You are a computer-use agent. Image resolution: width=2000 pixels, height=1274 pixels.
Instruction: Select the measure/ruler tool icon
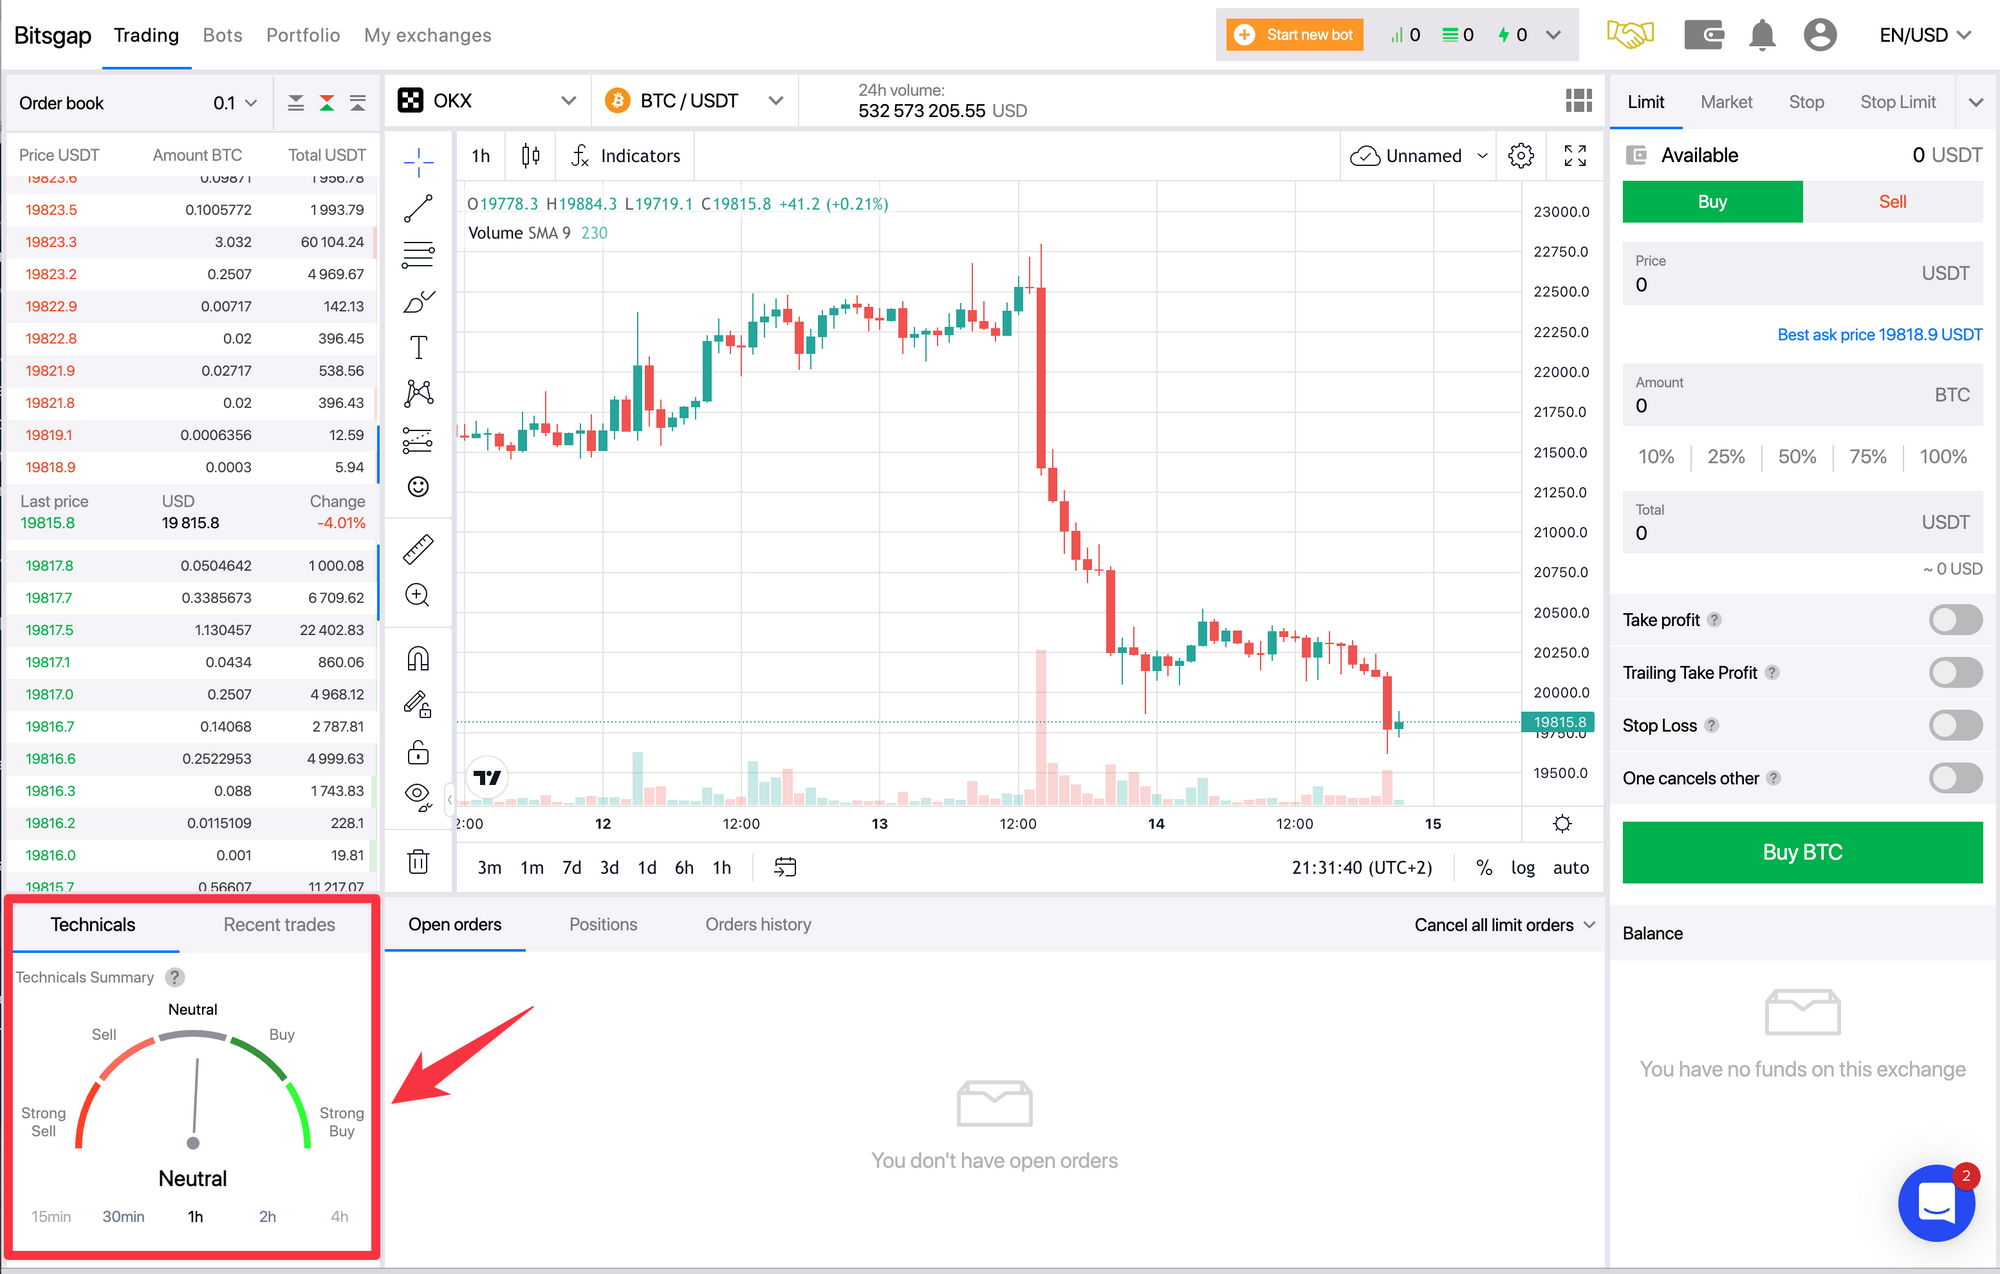(421, 550)
